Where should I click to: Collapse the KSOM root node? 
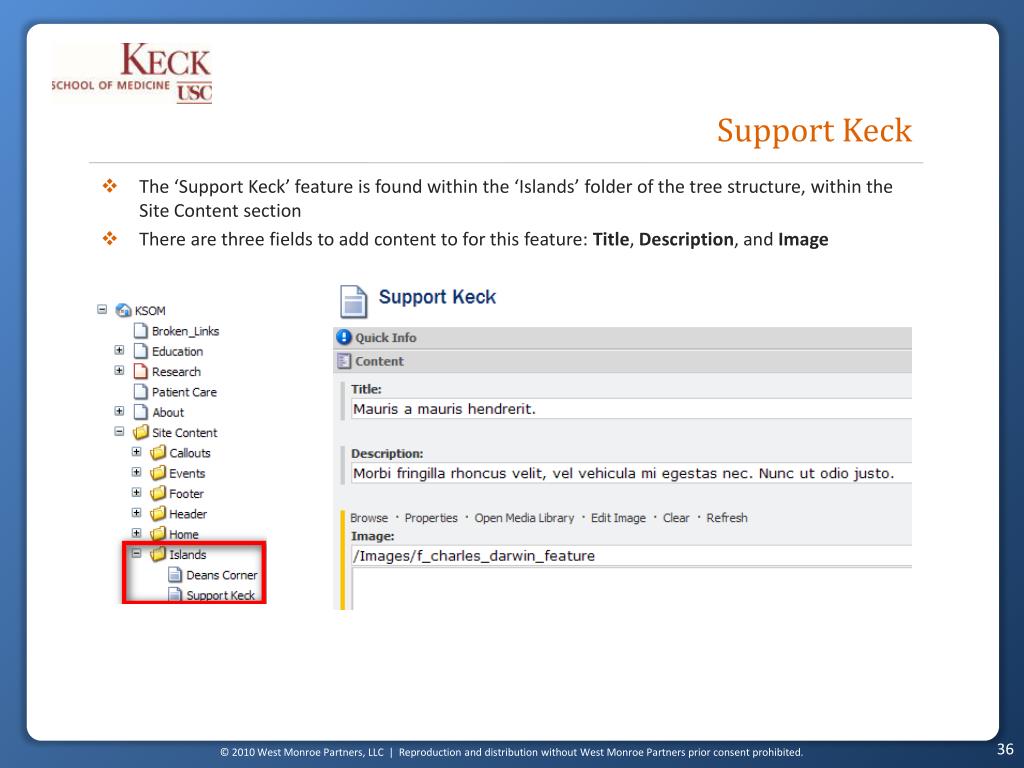[x=102, y=310]
